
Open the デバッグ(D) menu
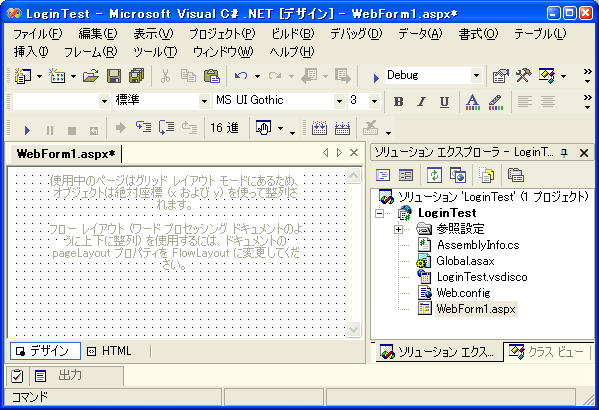356,34
